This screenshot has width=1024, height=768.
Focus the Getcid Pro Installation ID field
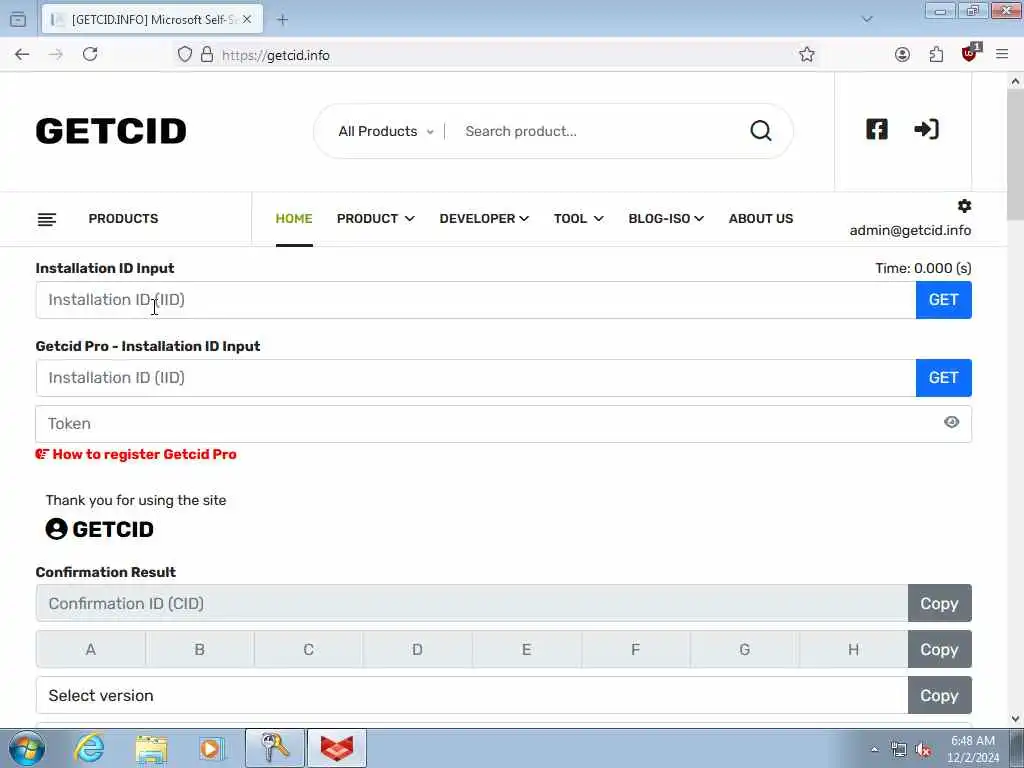point(476,377)
